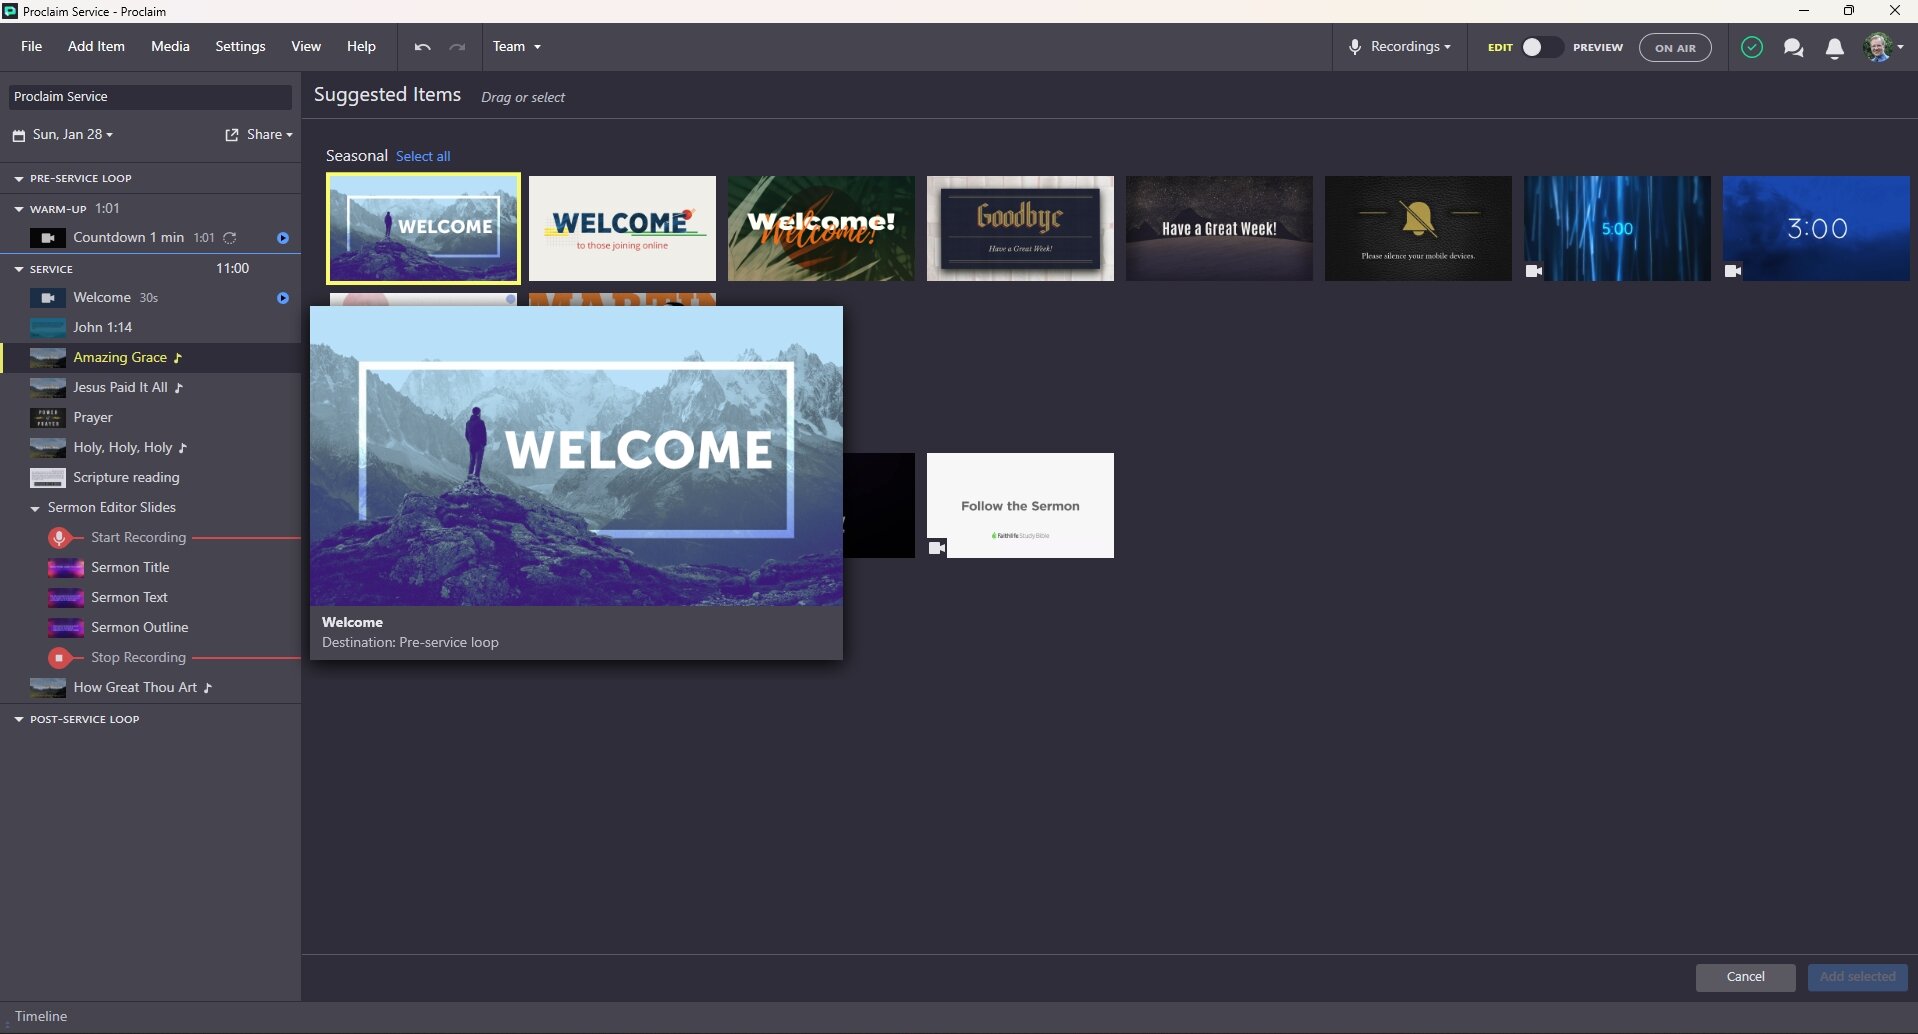Play the Welcome 30s video item
Viewport: 1918px width, 1034px height.
pos(283,297)
